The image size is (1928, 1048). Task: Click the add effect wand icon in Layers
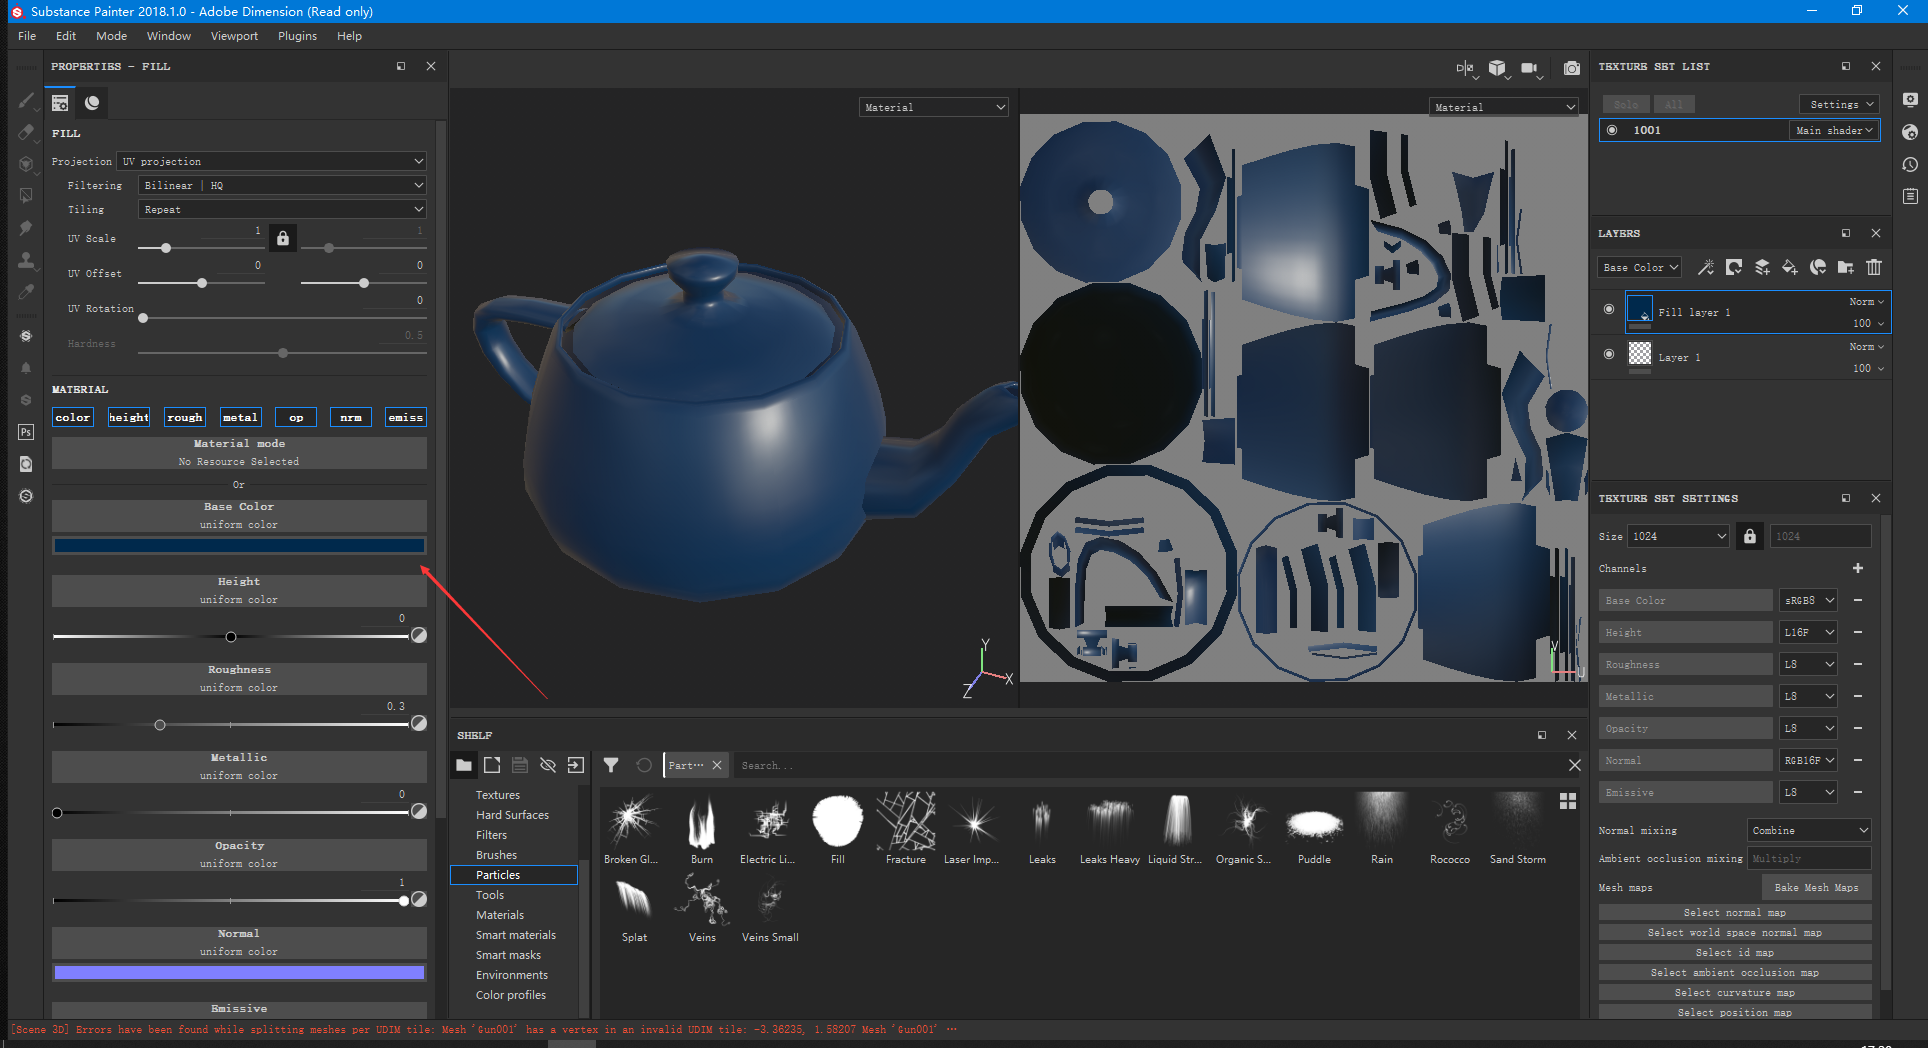(1706, 267)
